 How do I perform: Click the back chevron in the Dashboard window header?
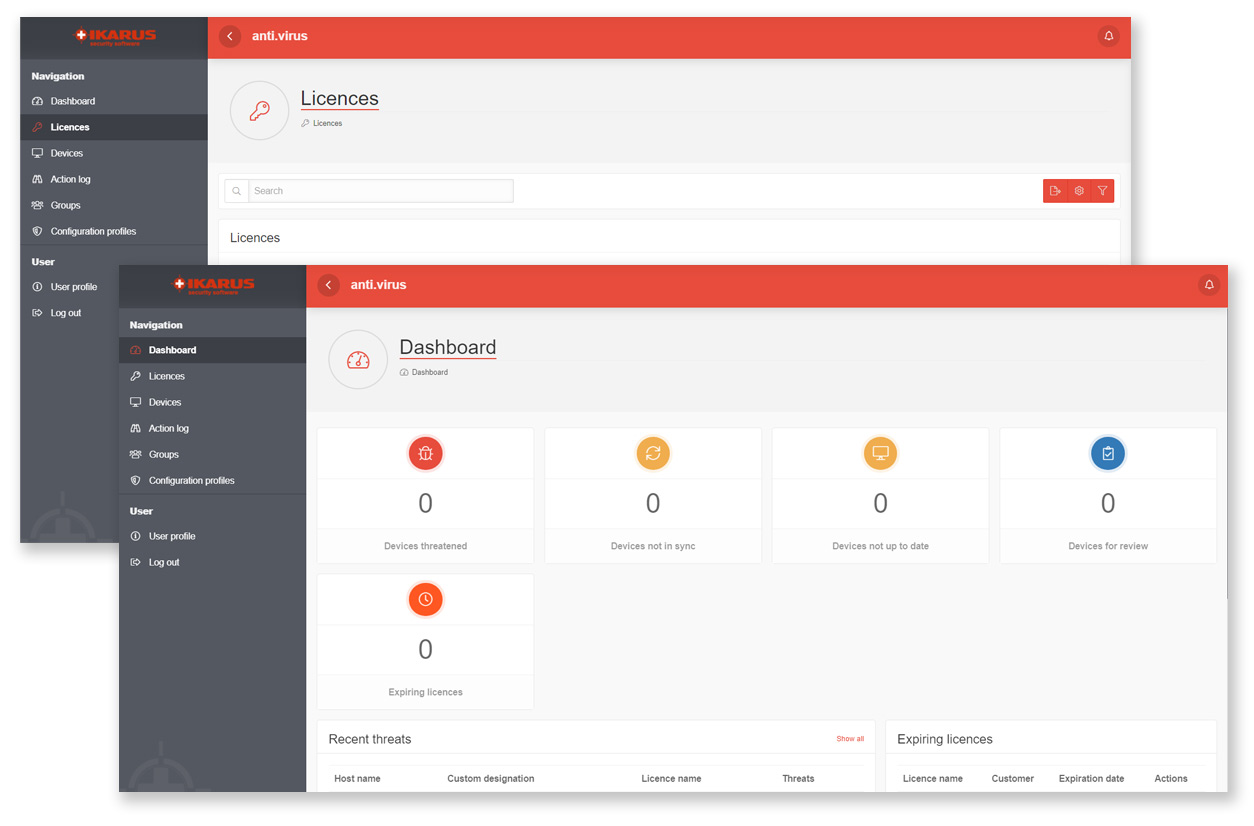(x=329, y=285)
